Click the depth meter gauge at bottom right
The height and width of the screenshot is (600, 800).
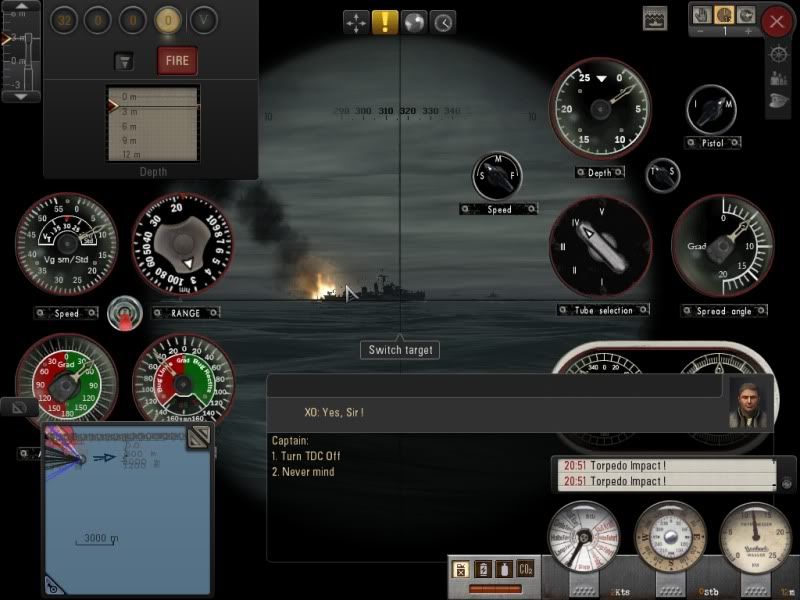tap(755, 538)
